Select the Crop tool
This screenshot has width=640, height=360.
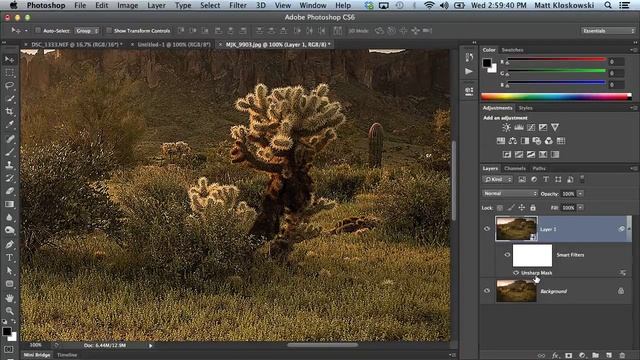click(9, 111)
